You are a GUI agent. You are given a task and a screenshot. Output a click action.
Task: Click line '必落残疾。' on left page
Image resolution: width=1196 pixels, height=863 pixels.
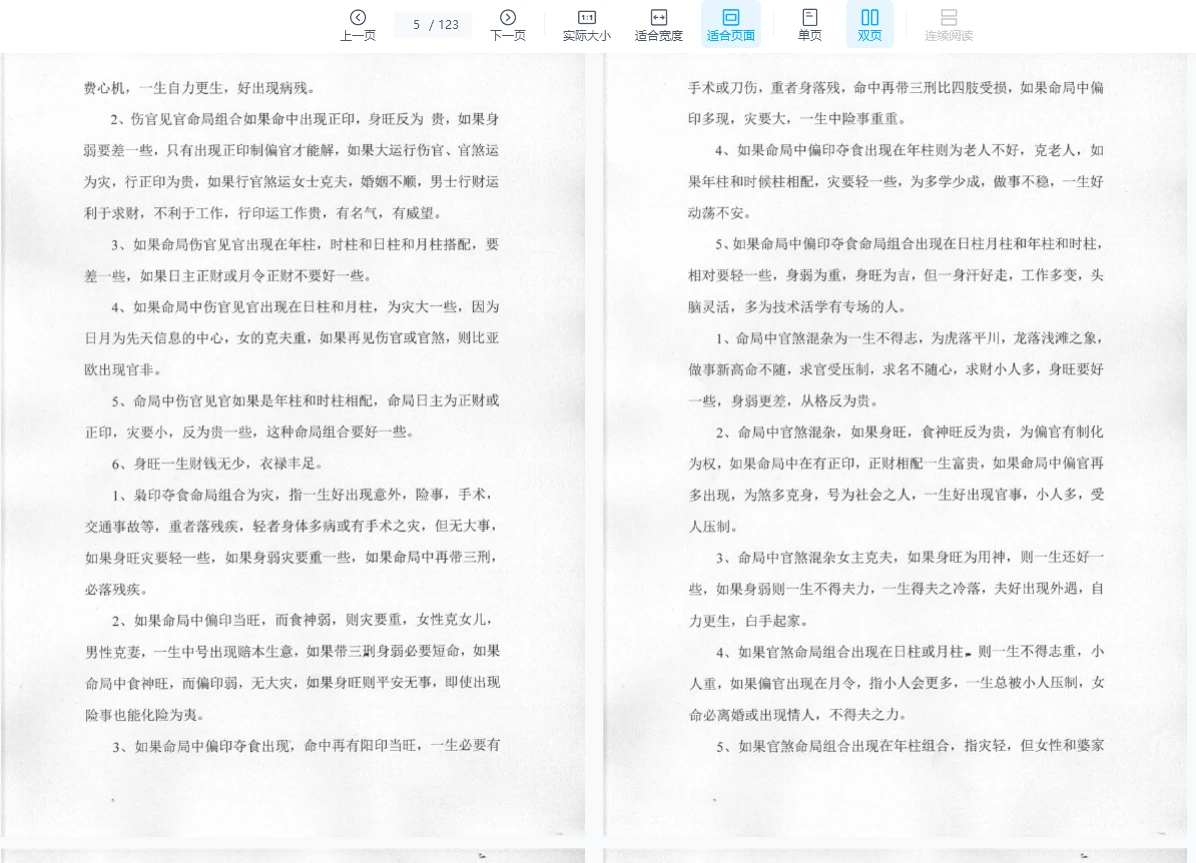point(116,589)
